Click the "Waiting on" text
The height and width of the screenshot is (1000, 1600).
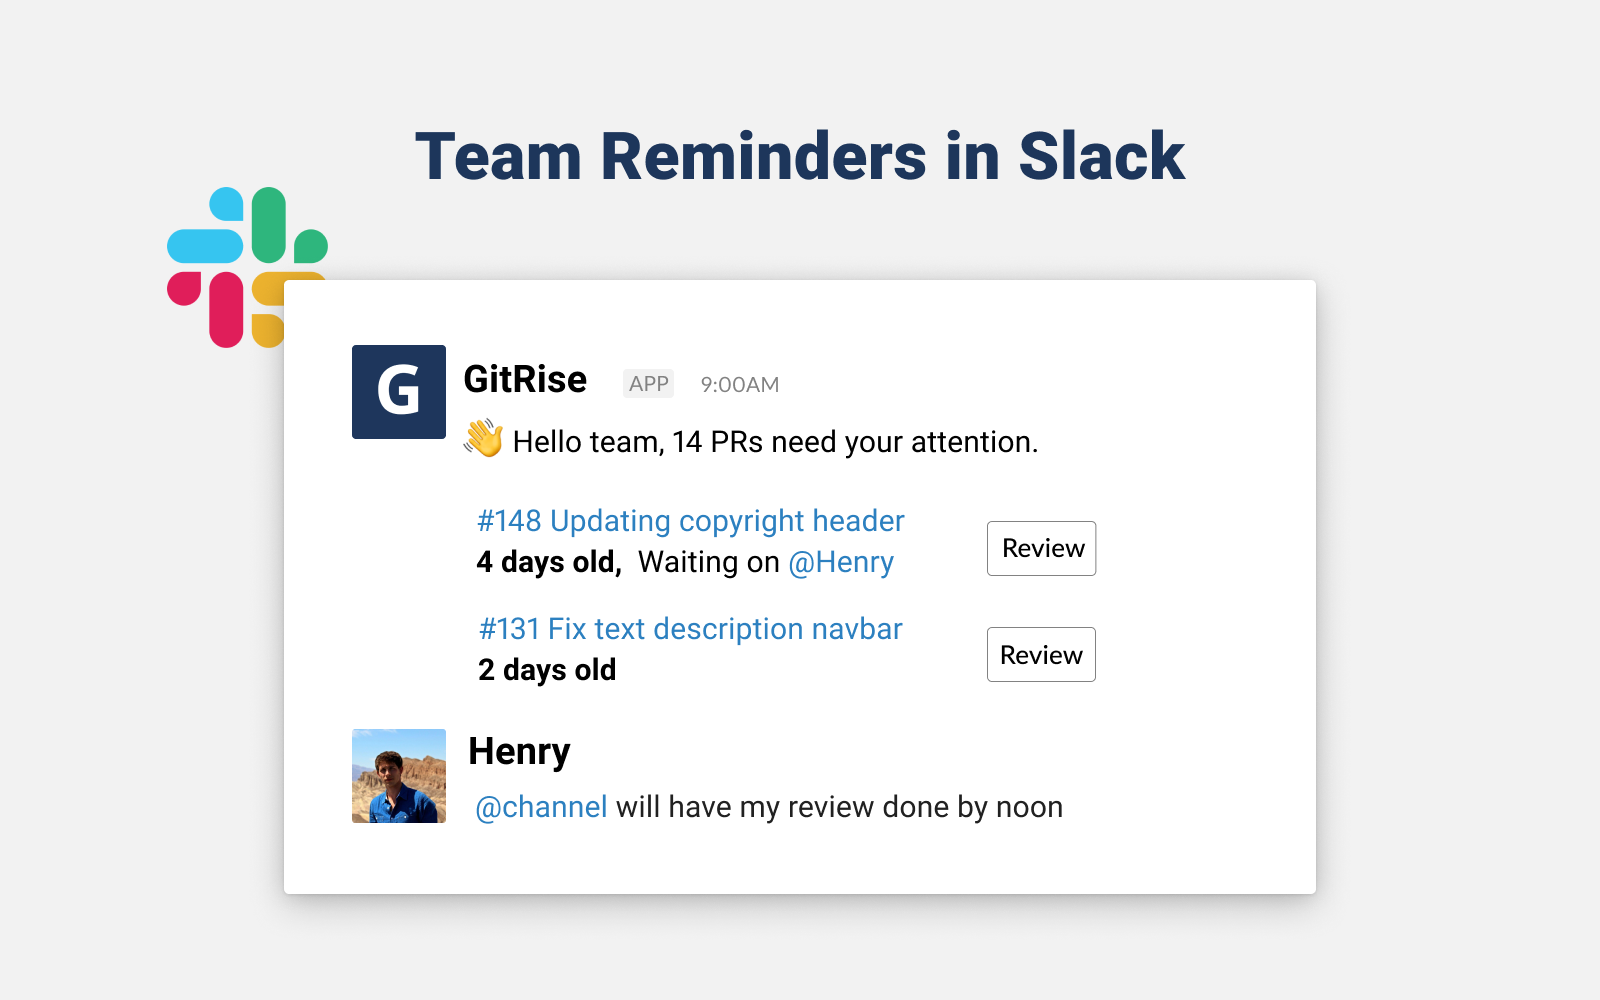tap(708, 562)
